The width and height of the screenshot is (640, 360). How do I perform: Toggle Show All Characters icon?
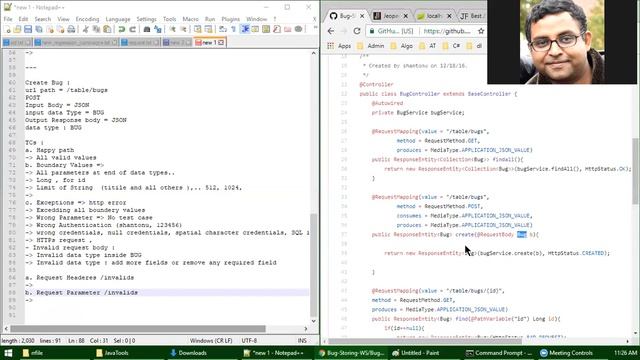tap(234, 29)
